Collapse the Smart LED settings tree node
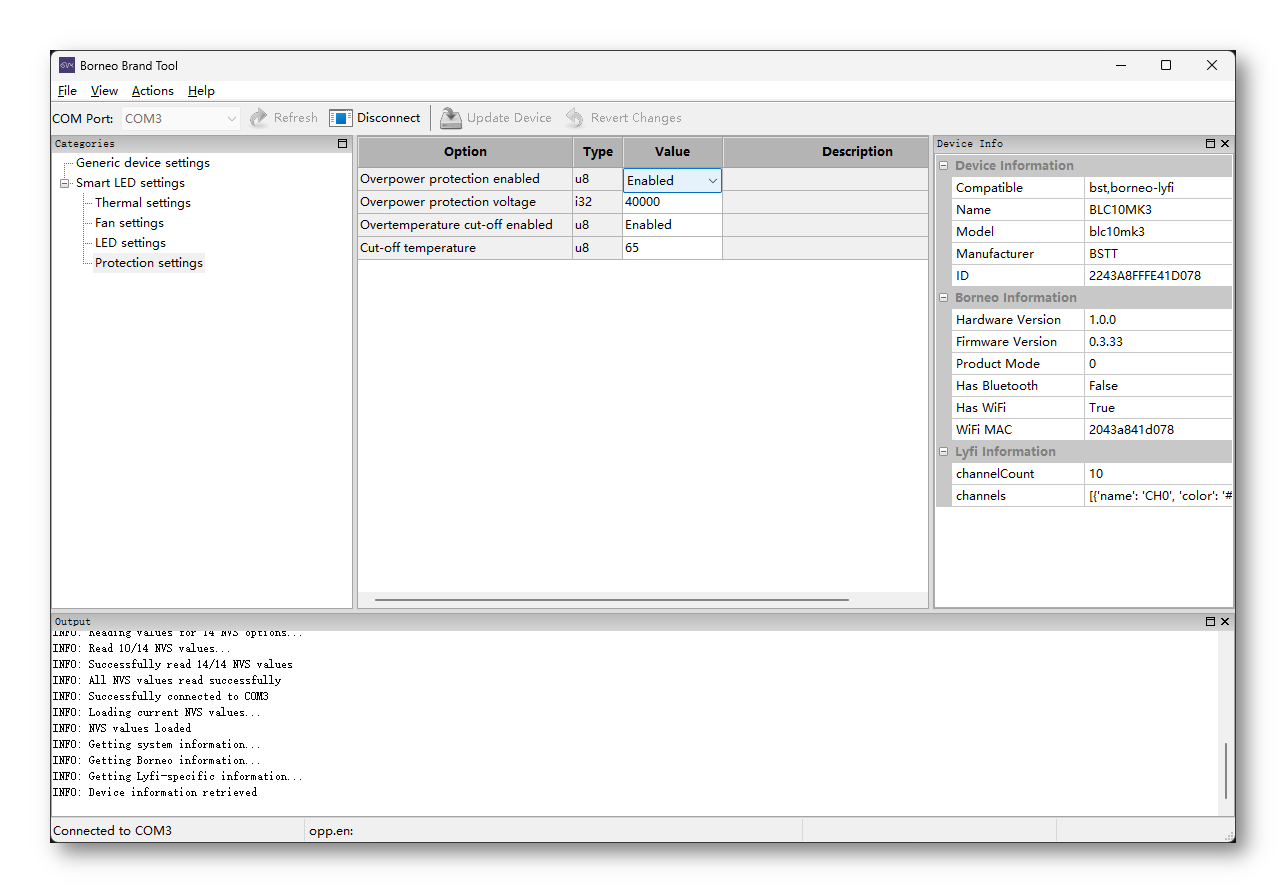Screen dimensions: 1286x893 click(65, 183)
